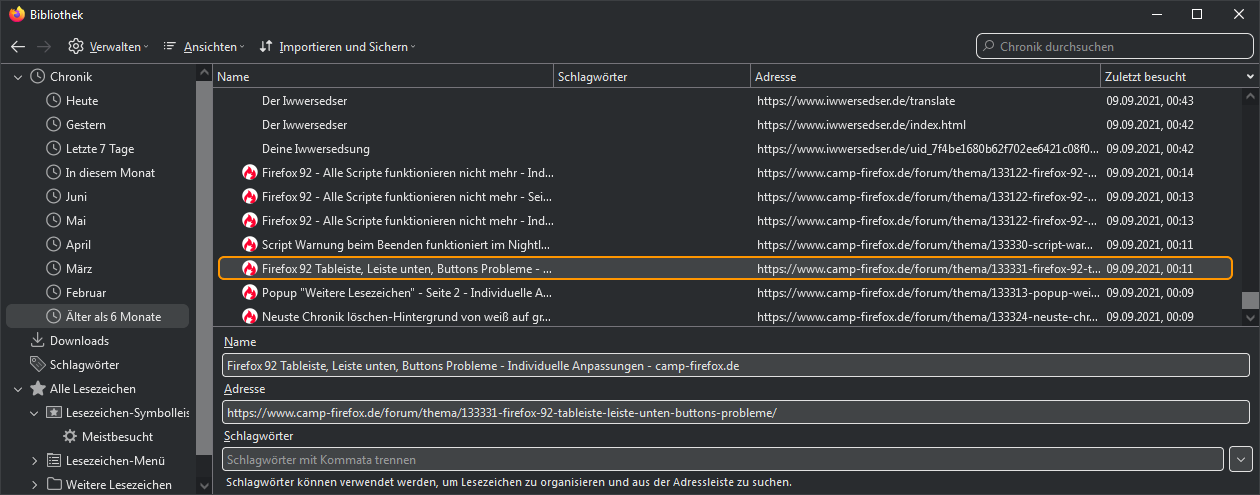Click the Schlagwörter tag icon in sidebar
This screenshot has width=1260, height=495.
pos(38,365)
